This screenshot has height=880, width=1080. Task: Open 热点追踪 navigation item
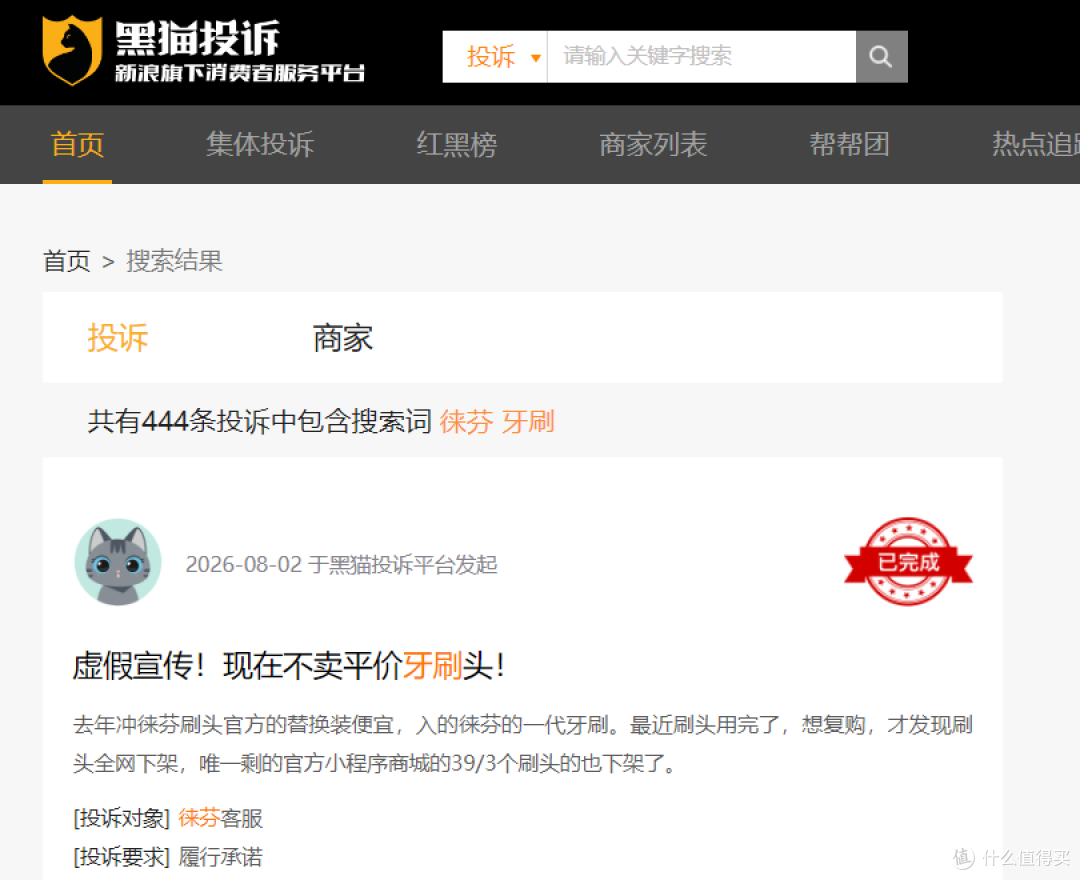point(1035,145)
